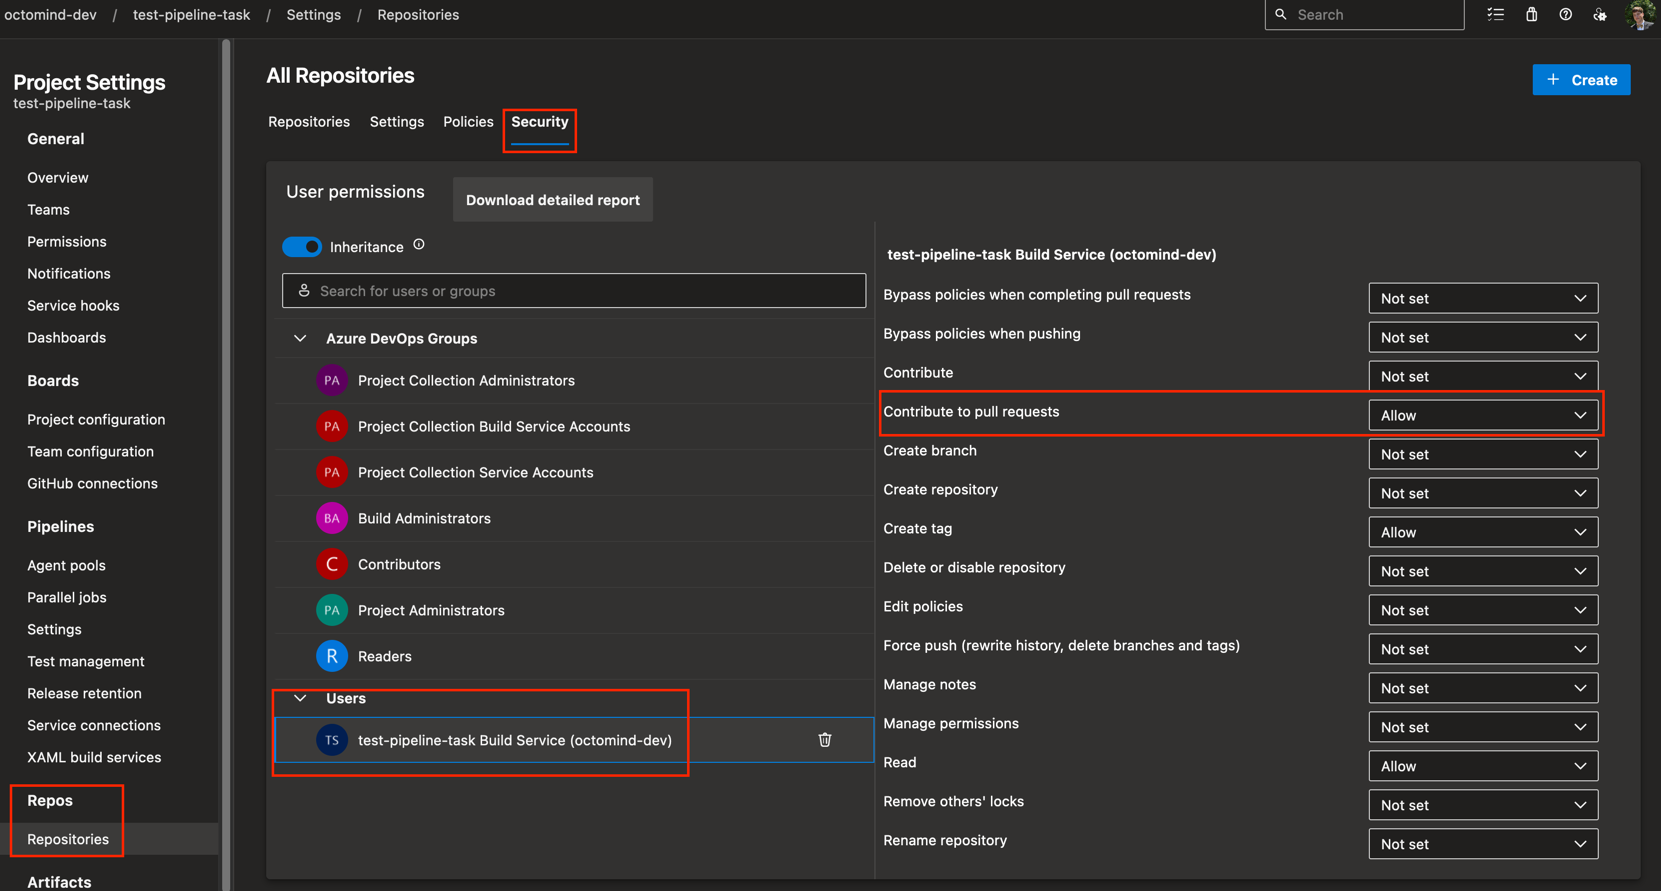1661x891 pixels.
Task: Switch to the Policies tab
Action: click(468, 122)
